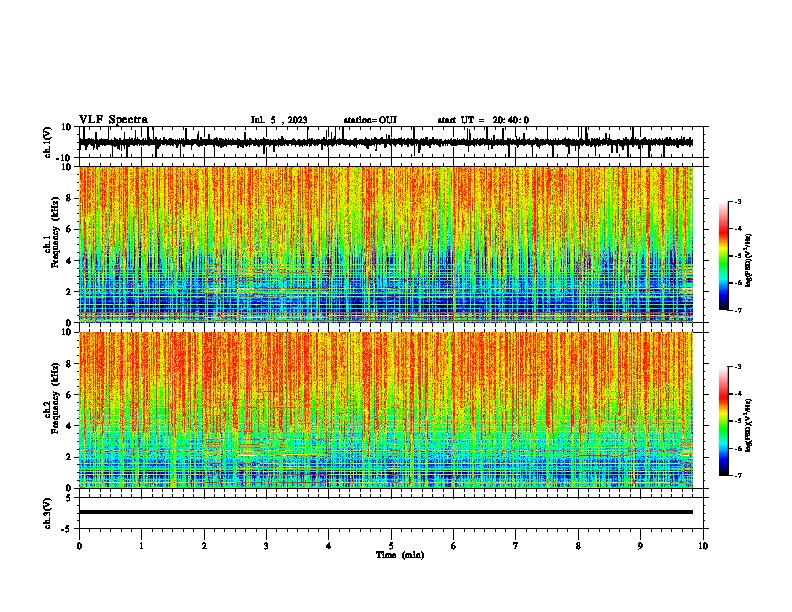
Task: Click time axis tick label "0"
Action: [x=79, y=546]
